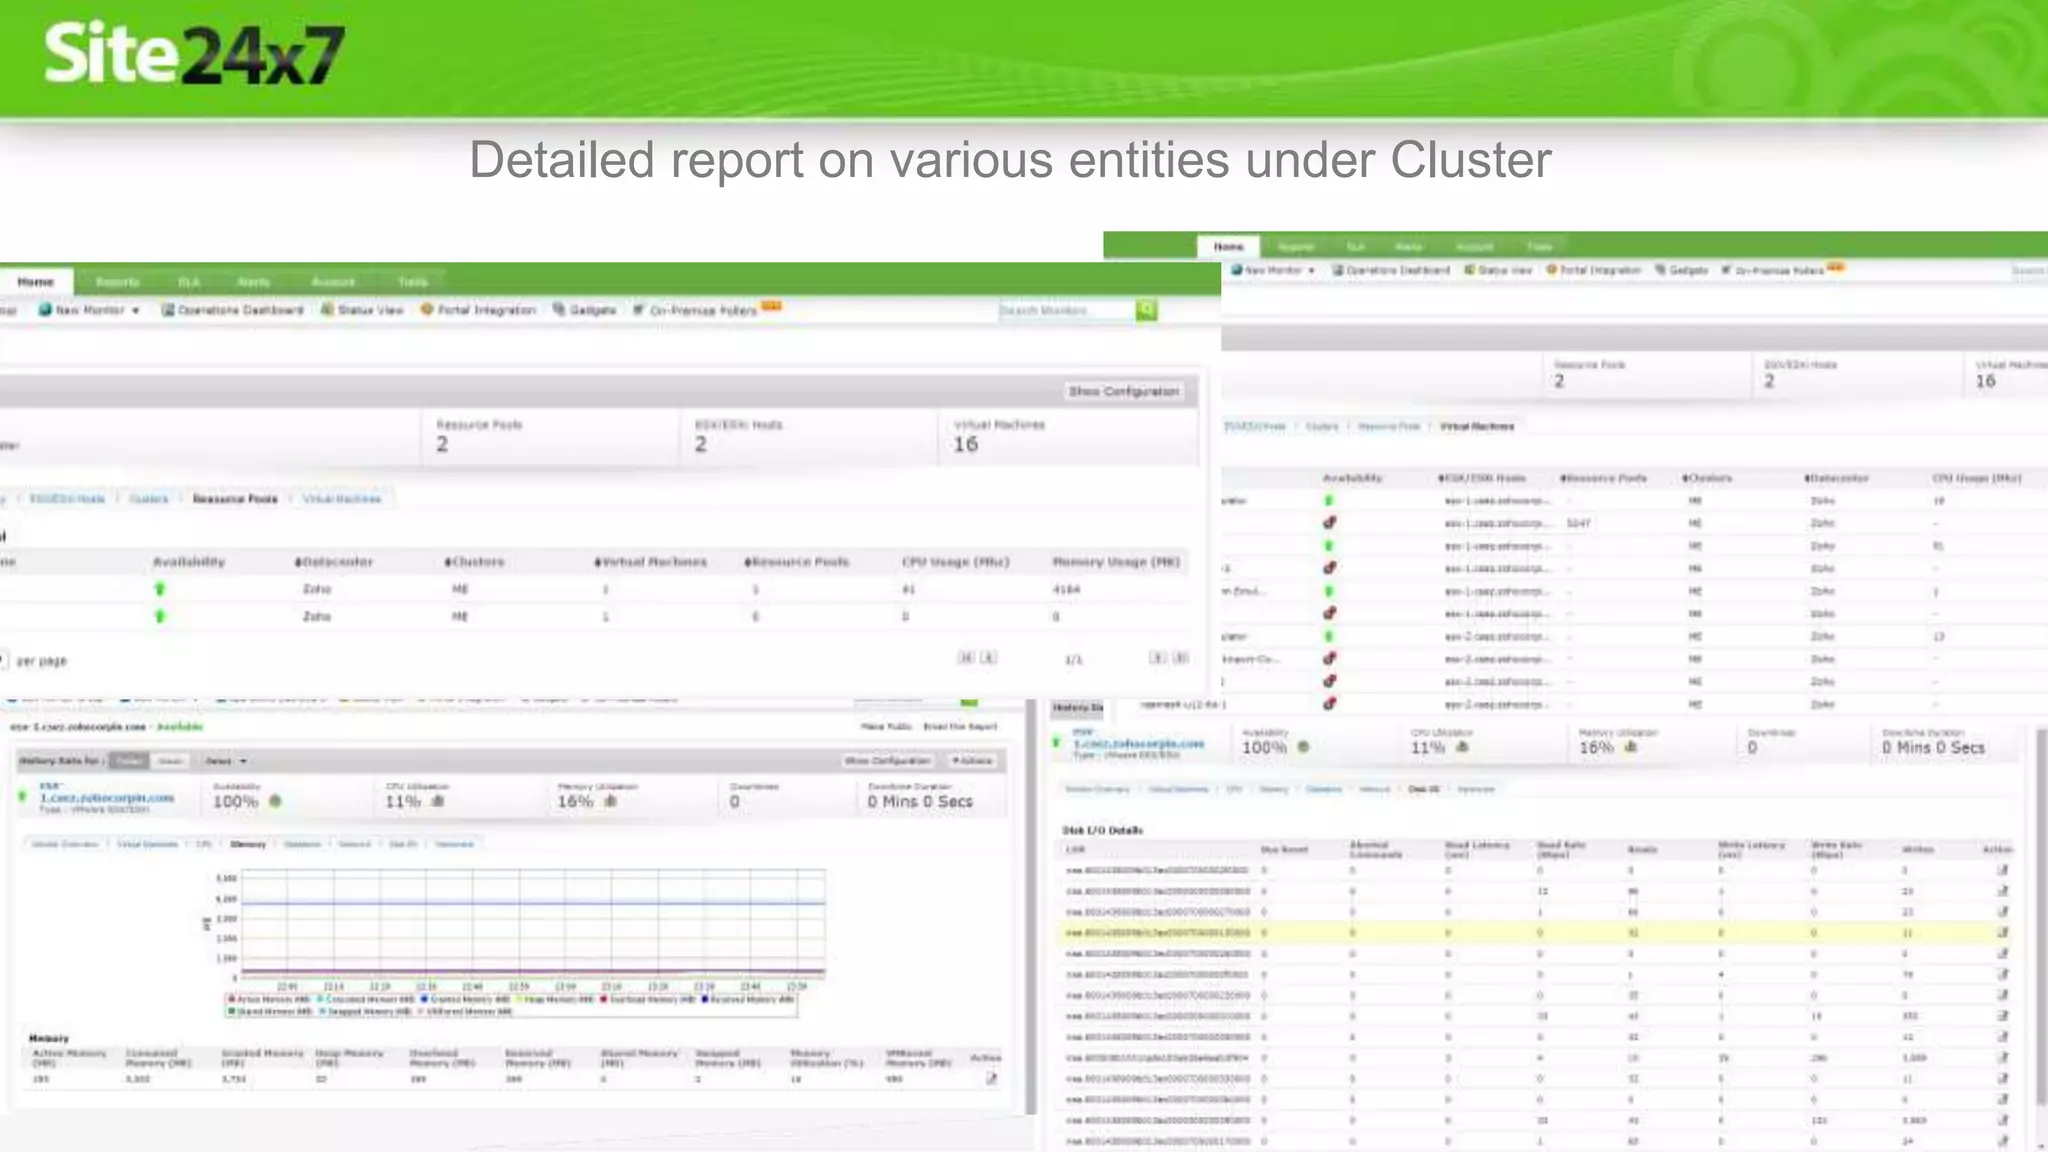Screen dimensions: 2048x1152
Task: Sort by Memory Usage (MB) column header
Action: [x=1116, y=562]
